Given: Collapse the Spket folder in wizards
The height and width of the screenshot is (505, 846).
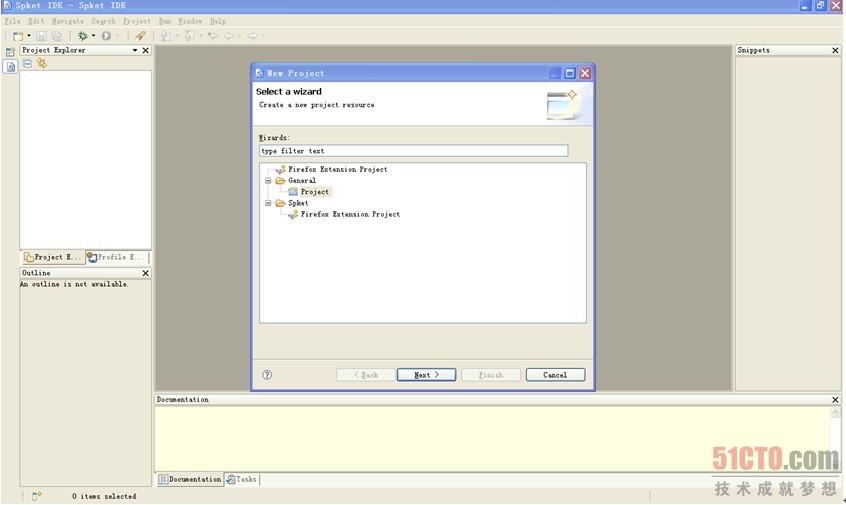Looking at the screenshot, I should (x=268, y=203).
